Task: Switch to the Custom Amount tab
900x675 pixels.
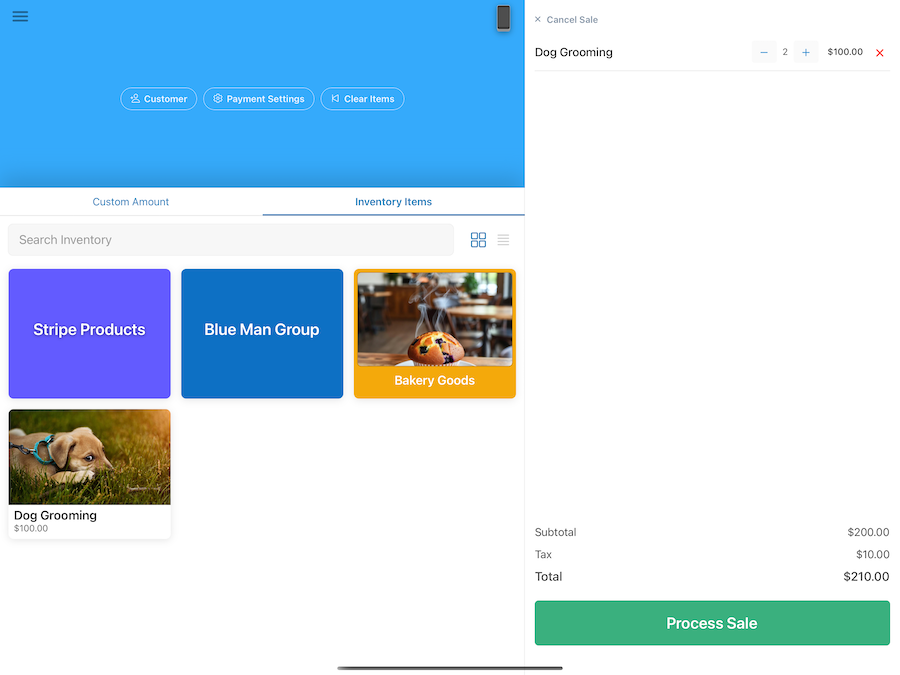Action: pos(131,202)
